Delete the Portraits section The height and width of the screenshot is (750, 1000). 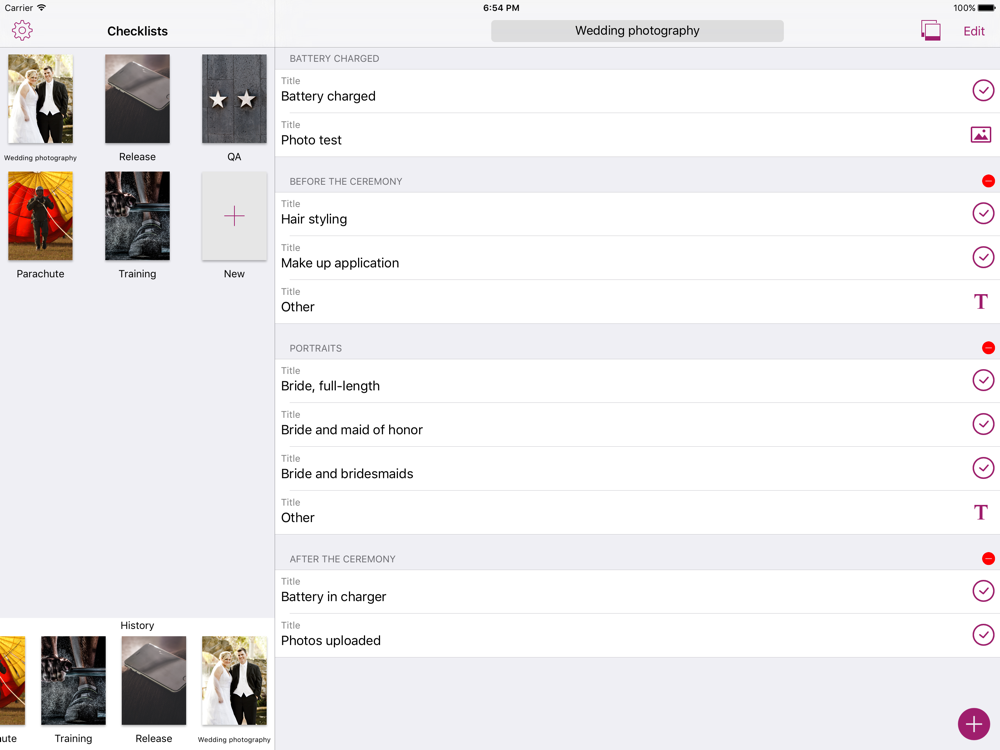[988, 348]
